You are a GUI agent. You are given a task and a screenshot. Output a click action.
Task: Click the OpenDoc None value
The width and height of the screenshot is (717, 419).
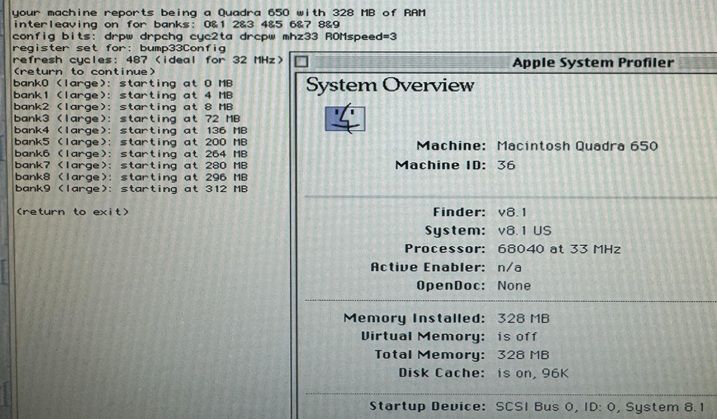click(x=514, y=285)
